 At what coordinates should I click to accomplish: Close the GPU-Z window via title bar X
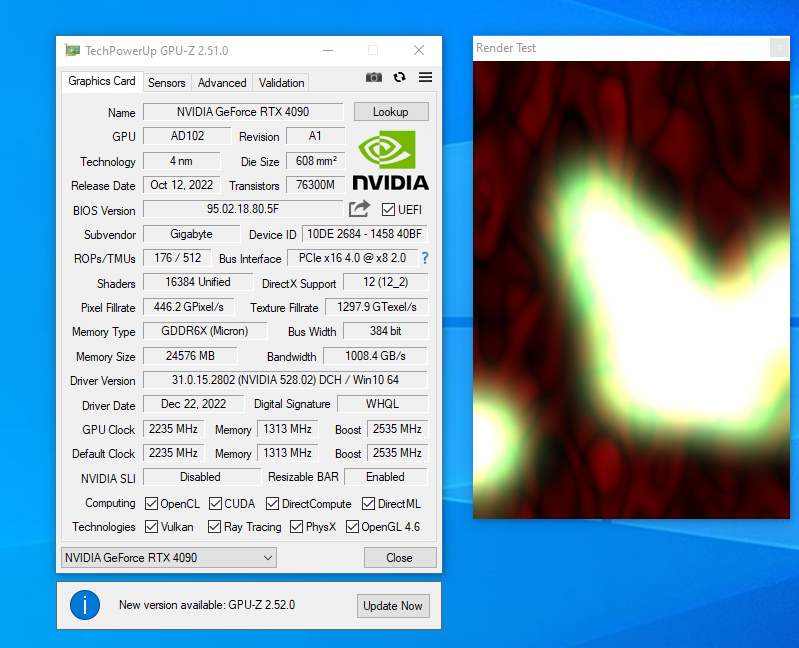click(419, 50)
